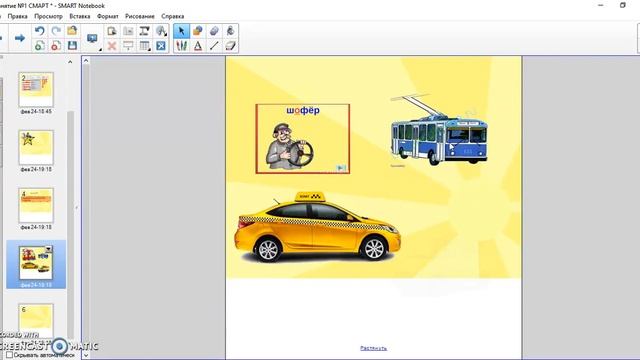640x360 pixels.
Task: Click the page sorter scroll up arrow
Action: tap(70, 62)
